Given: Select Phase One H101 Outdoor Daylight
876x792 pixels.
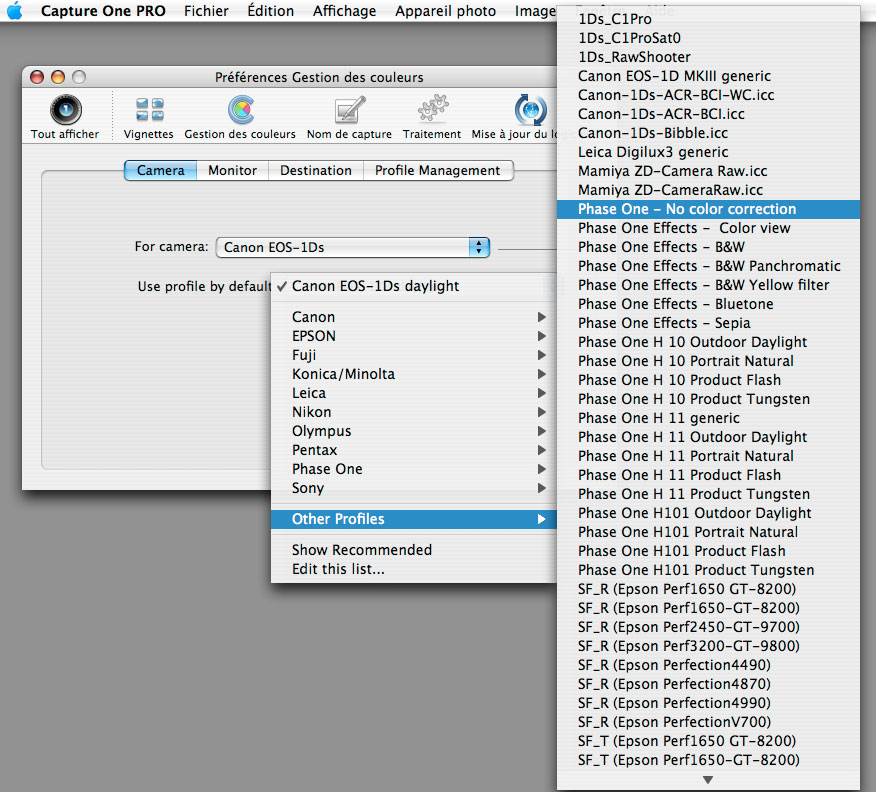Looking at the screenshot, I should pyautogui.click(x=708, y=513).
